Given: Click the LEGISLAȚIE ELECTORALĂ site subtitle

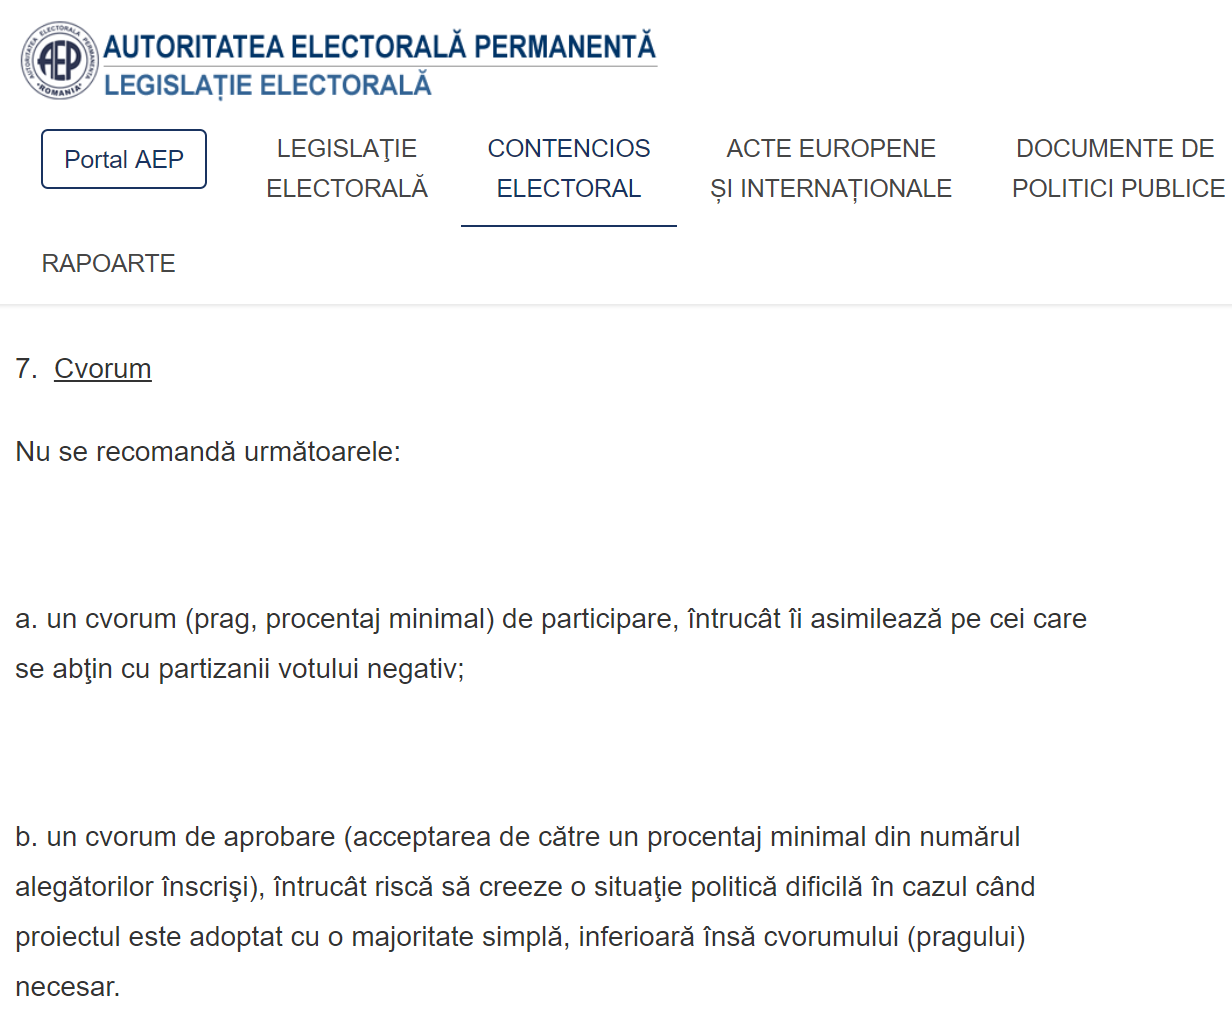Looking at the screenshot, I should pyautogui.click(x=268, y=85).
